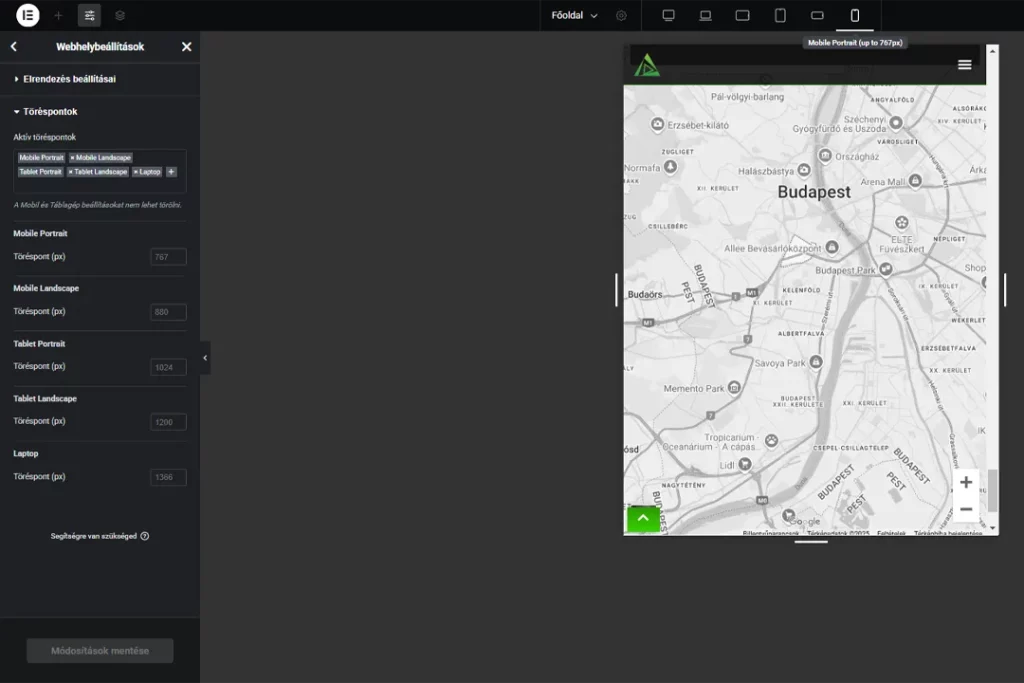Image resolution: width=1024 pixels, height=683 pixels.
Task: Click the green site logo in preview
Action: [647, 65]
